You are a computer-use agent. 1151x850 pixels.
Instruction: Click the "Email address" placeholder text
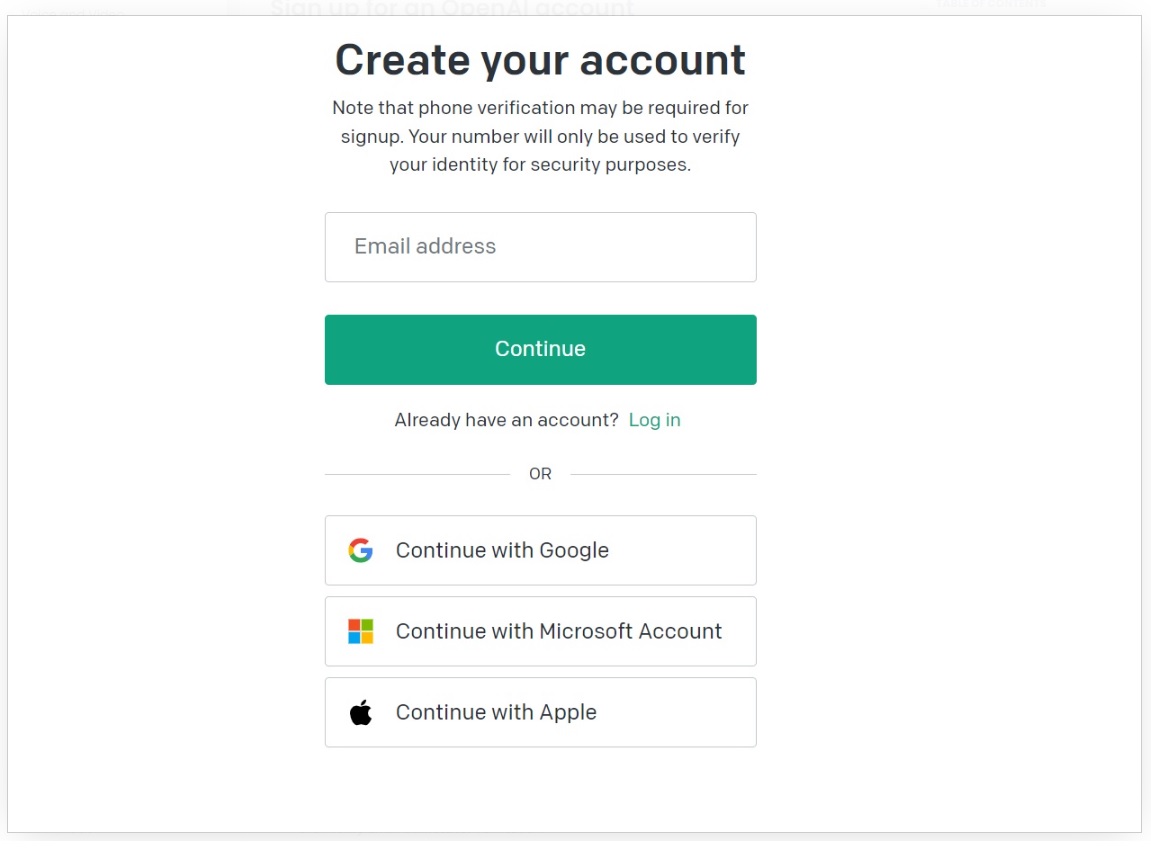tap(425, 247)
